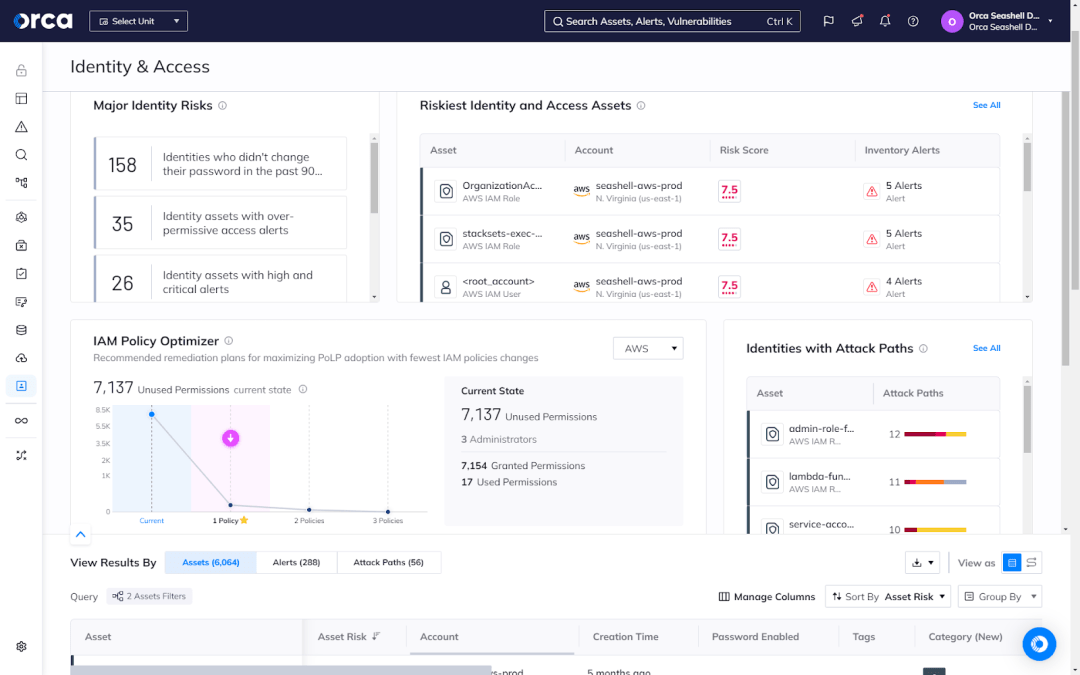Click the lambda-fun attack paths severity bar

pos(935,482)
